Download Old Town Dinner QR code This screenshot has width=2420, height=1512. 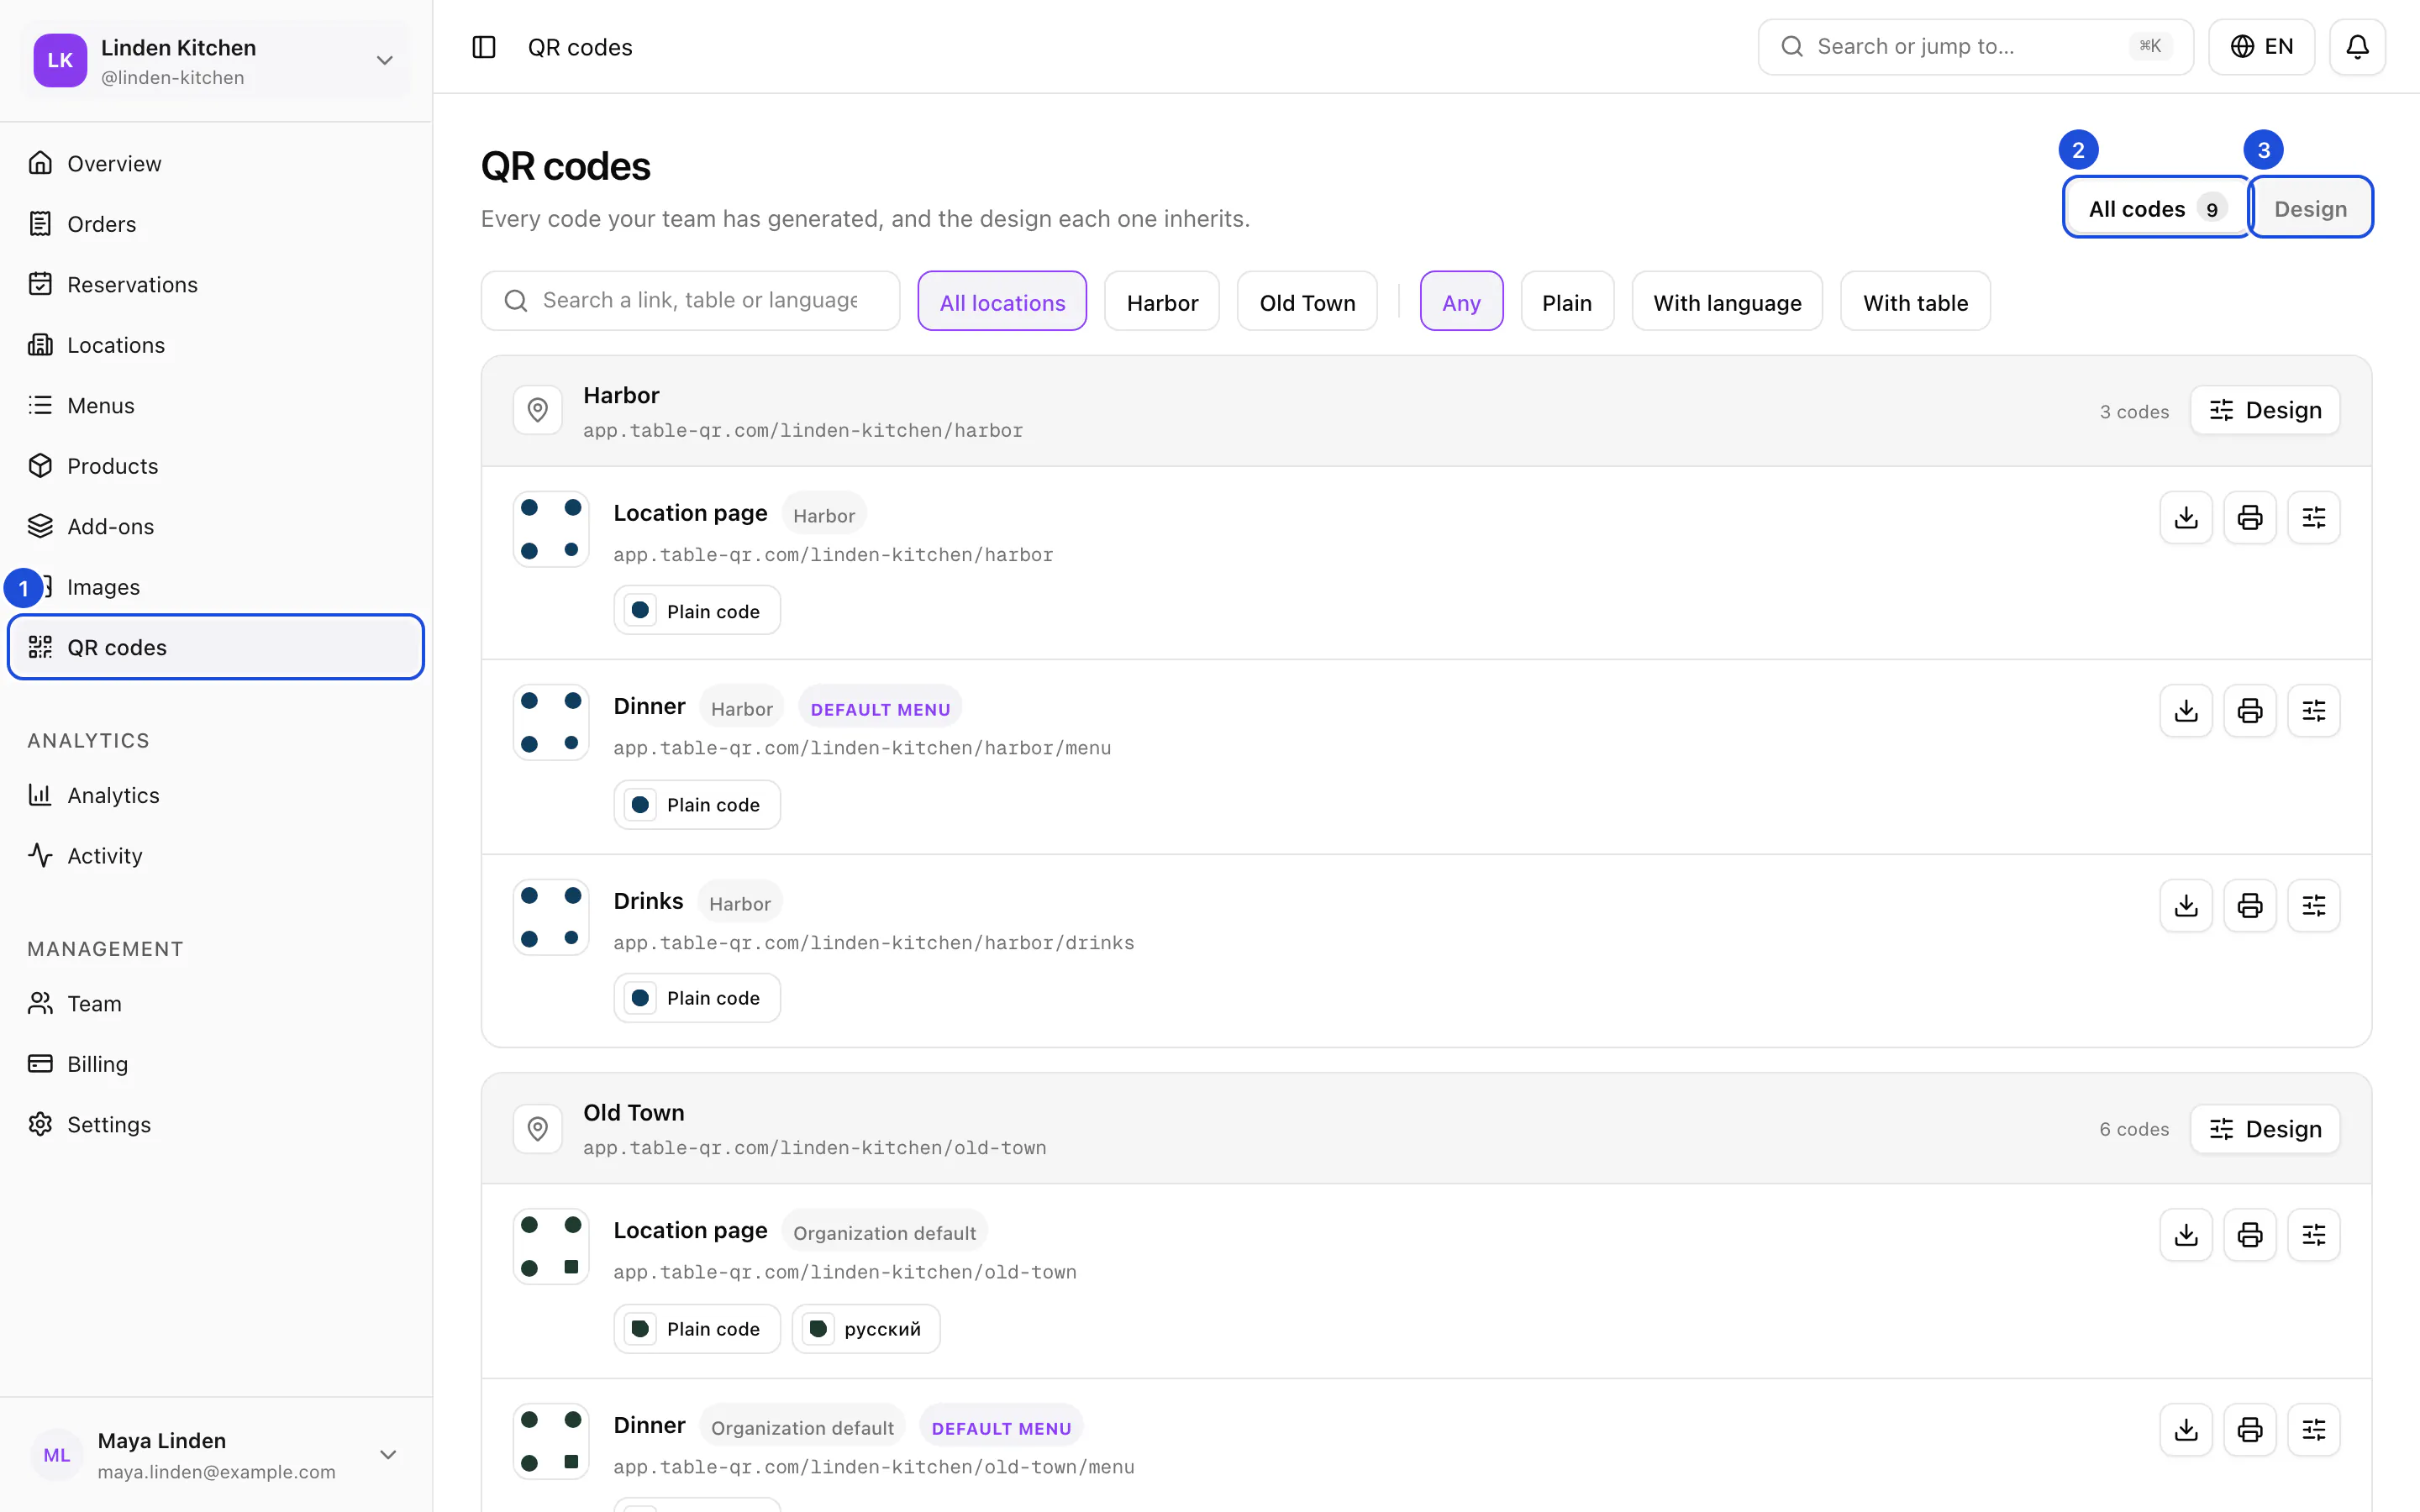2186,1429
